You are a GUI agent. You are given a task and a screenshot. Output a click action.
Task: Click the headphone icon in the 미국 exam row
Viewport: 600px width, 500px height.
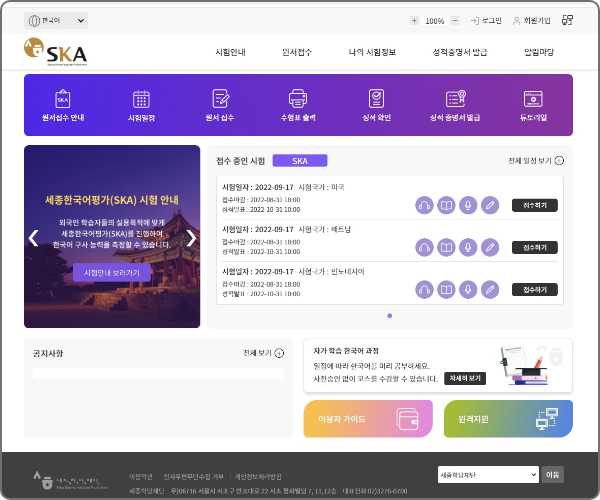click(424, 205)
